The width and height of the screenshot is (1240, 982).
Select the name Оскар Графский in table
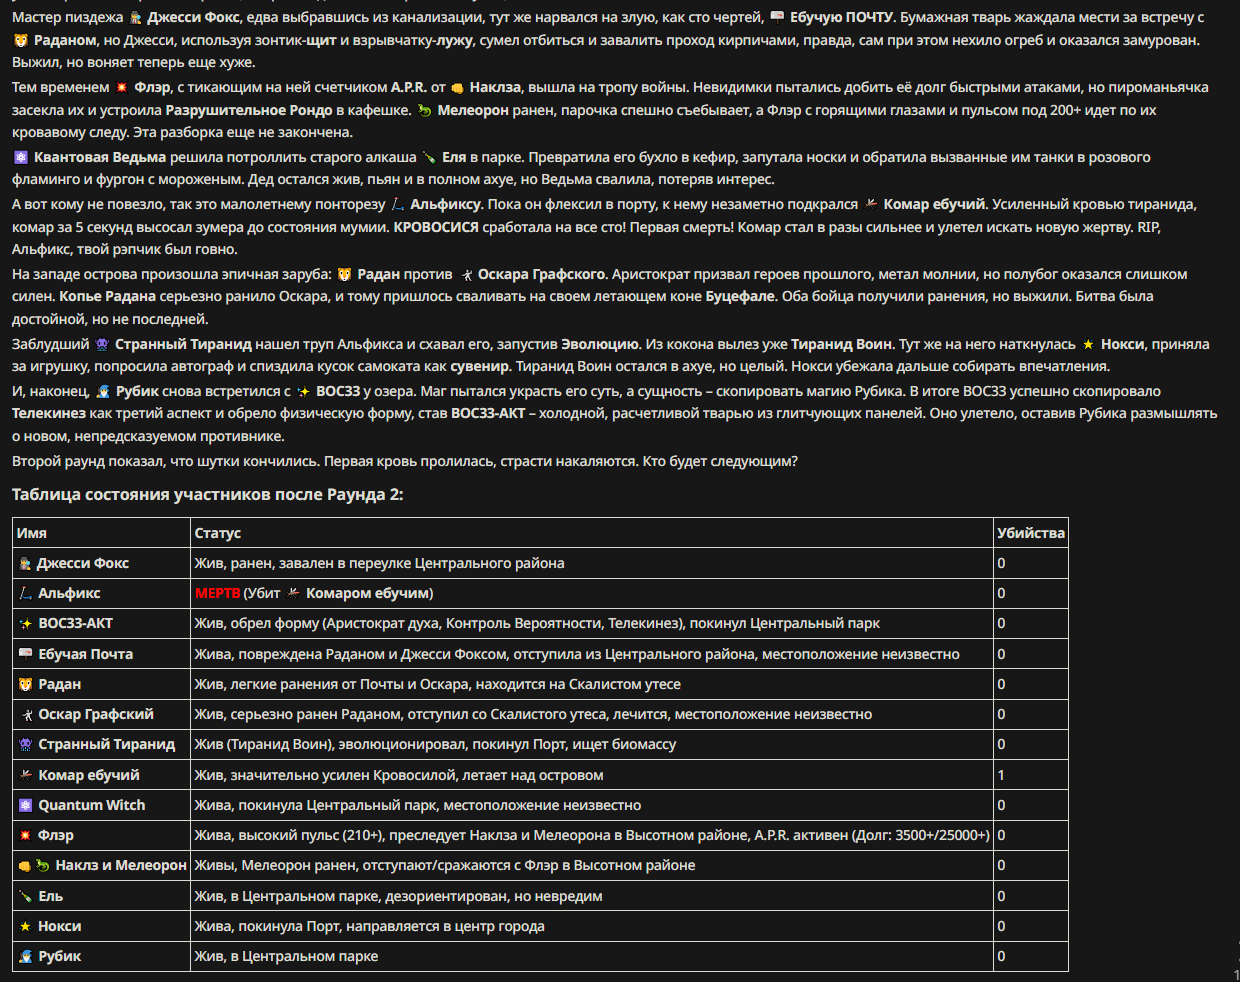(x=96, y=715)
